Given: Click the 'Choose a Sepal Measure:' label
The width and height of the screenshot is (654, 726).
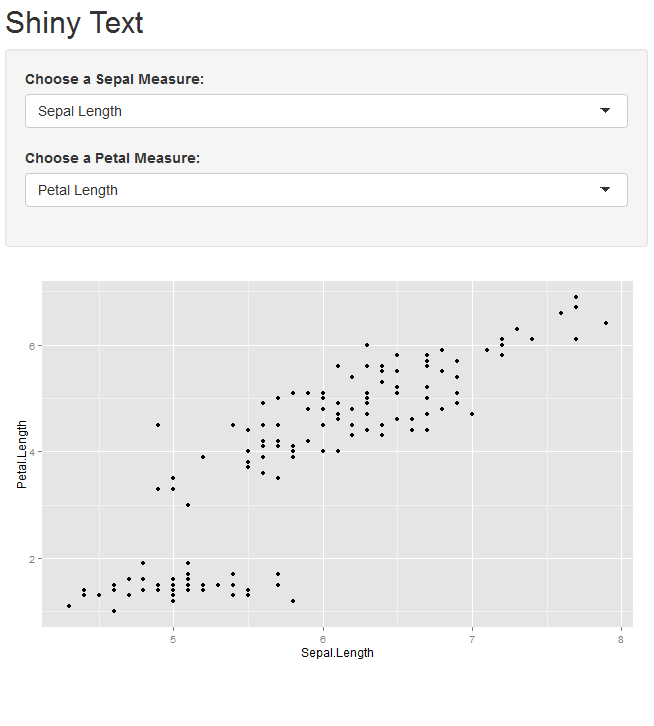Looking at the screenshot, I should [x=114, y=79].
